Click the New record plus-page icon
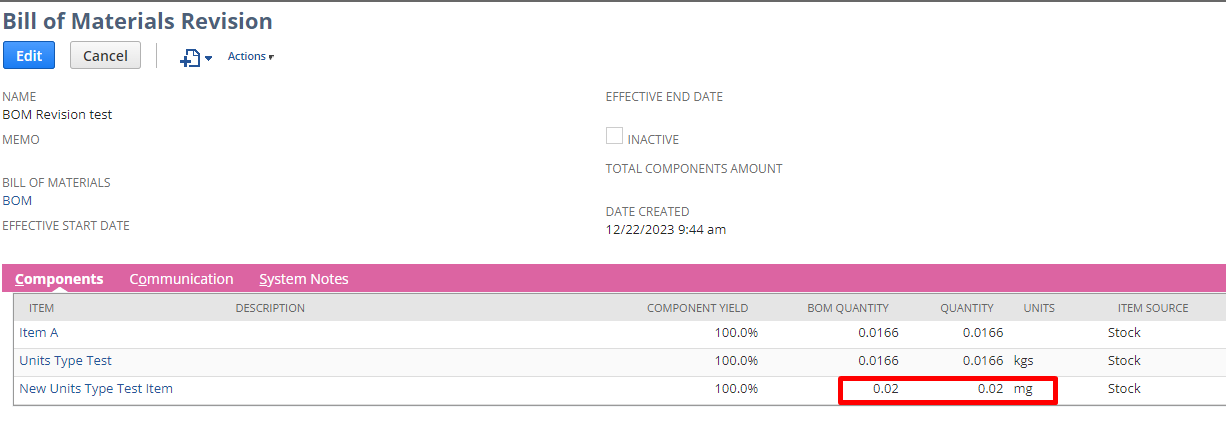 click(x=189, y=58)
